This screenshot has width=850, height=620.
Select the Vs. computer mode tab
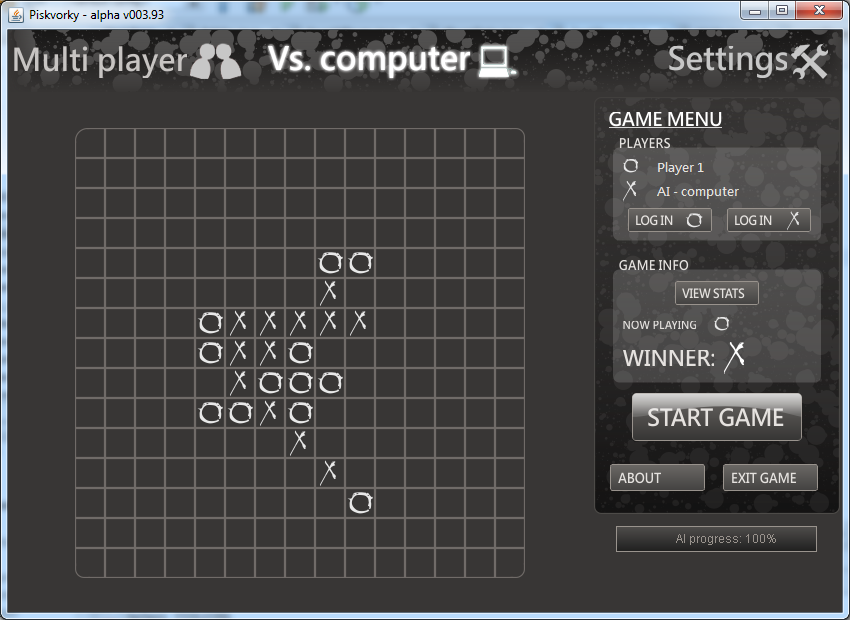point(393,59)
